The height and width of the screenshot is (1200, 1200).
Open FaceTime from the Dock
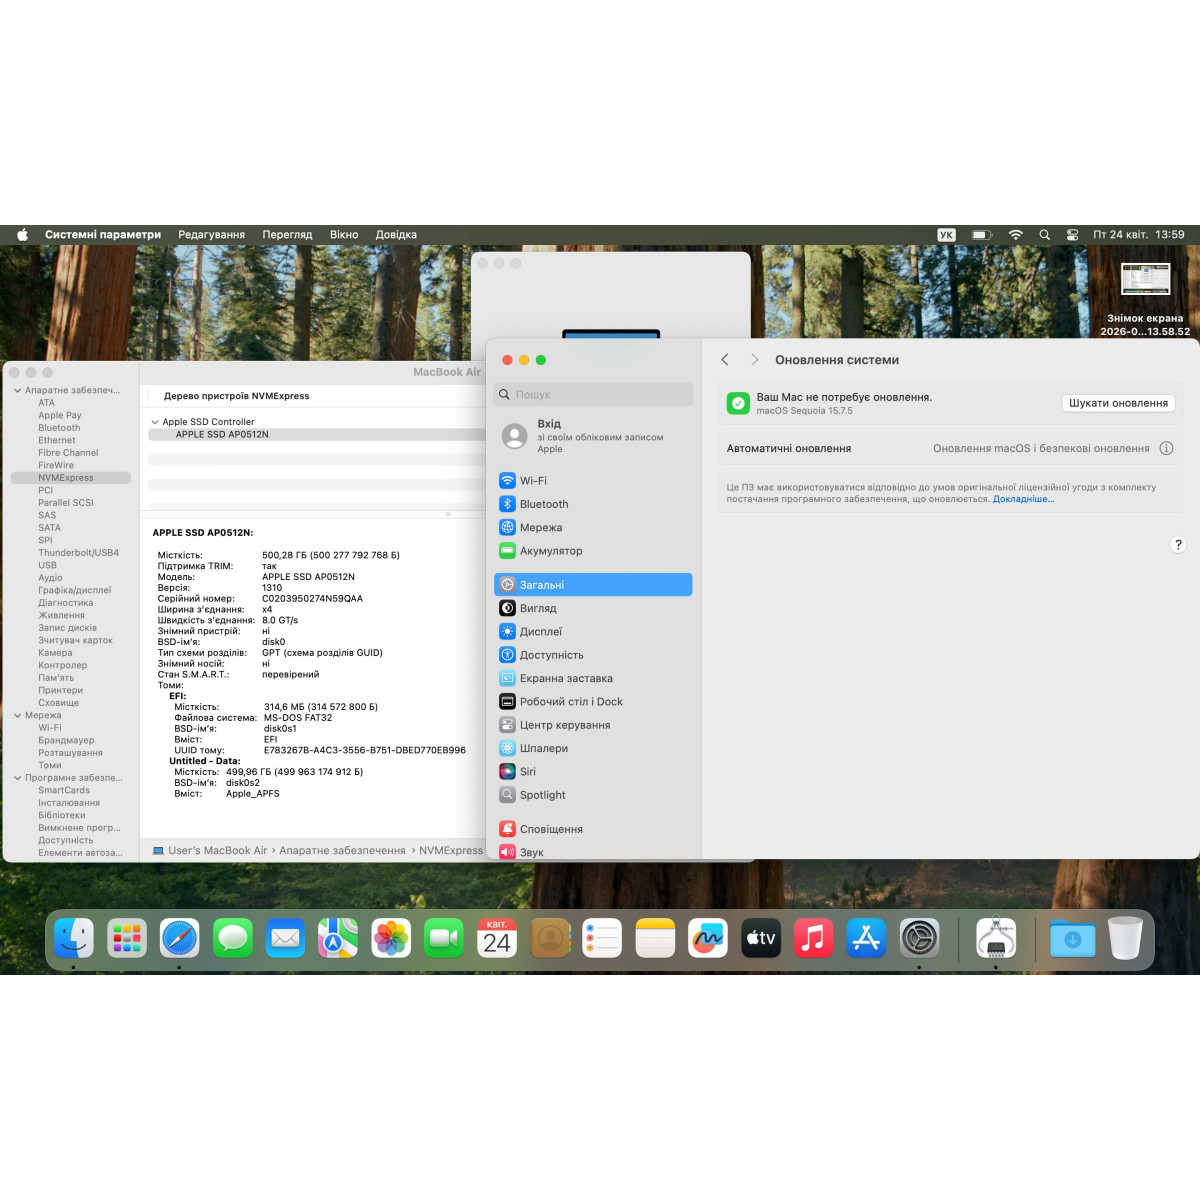click(x=444, y=938)
